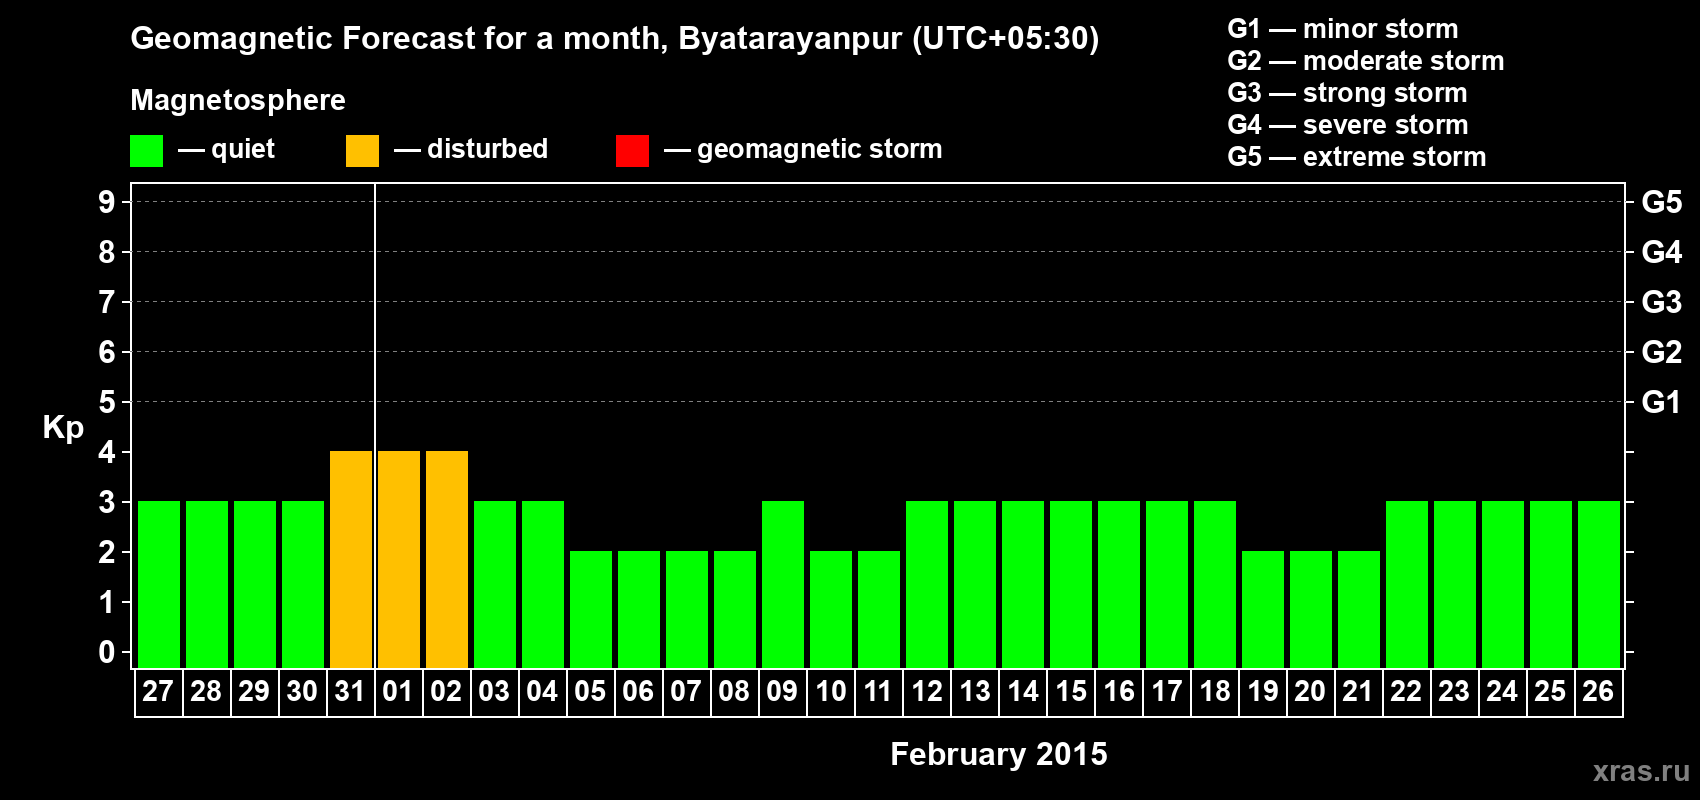This screenshot has height=800, width=1700.
Task: Click the orange disturbed legend swatch
Action: (362, 151)
